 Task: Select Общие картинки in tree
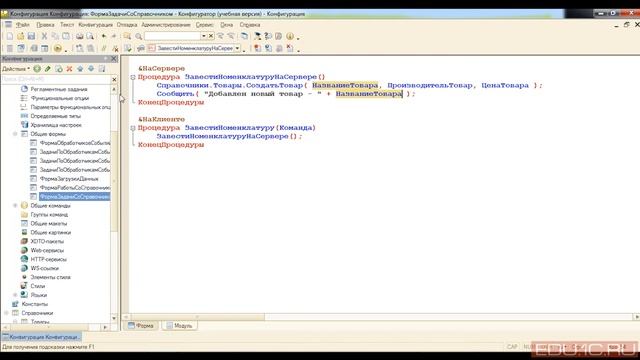point(51,232)
